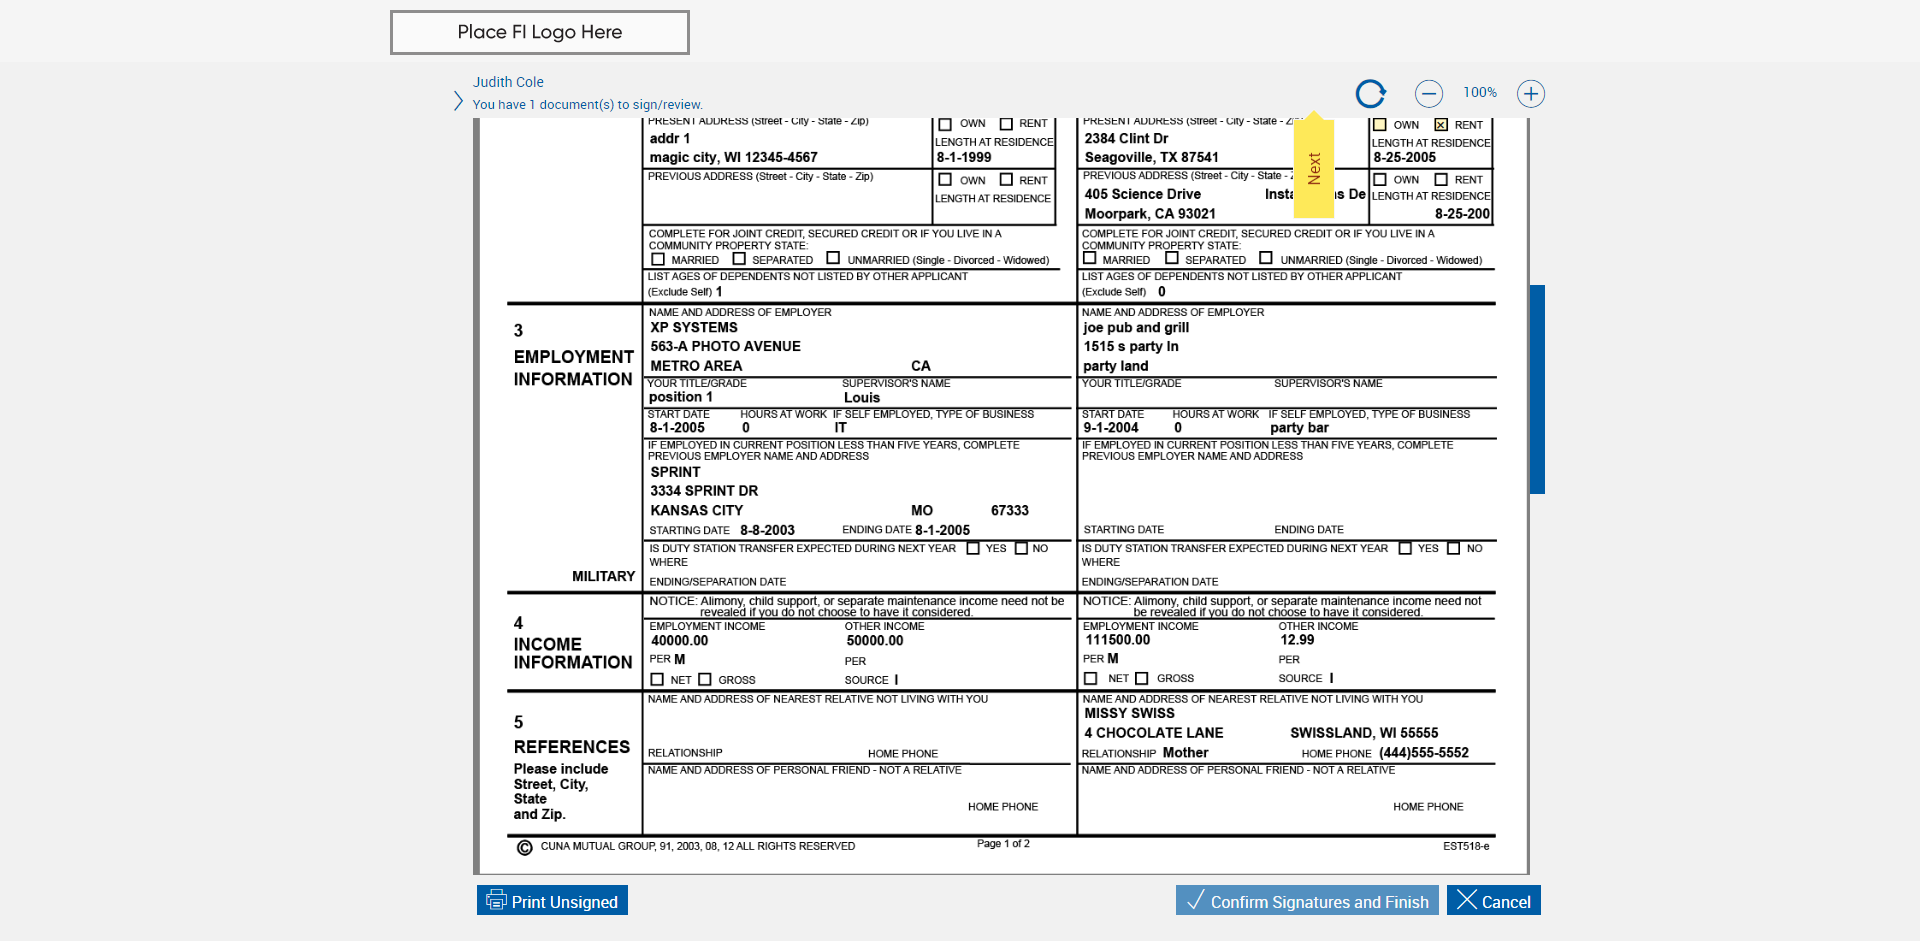Click employer name "joe pub and grill"
Image resolution: width=1920 pixels, height=941 pixels.
[x=1136, y=327]
